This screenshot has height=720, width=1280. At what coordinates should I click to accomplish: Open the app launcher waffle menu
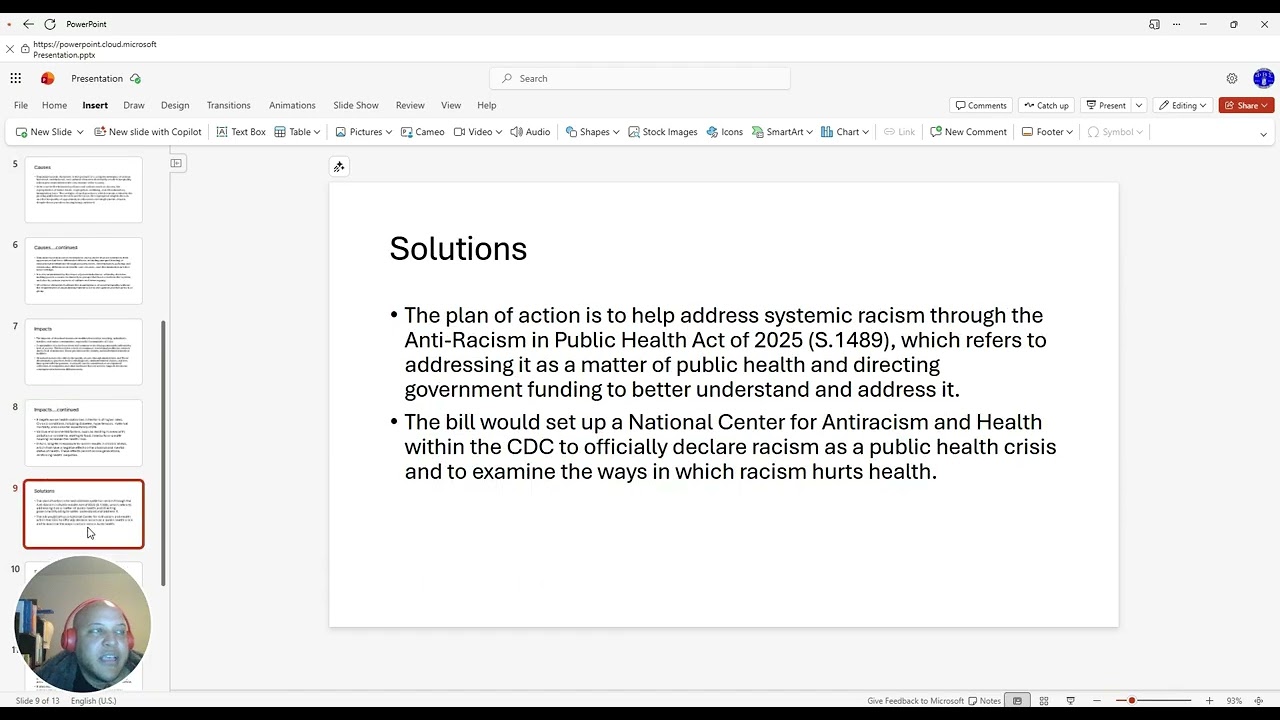16,78
